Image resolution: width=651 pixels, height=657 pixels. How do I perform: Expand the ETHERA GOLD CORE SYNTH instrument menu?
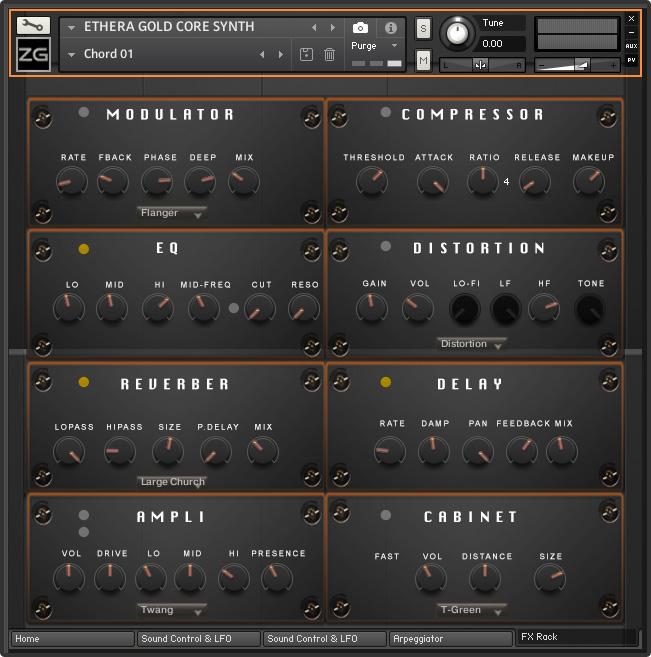(x=71, y=28)
